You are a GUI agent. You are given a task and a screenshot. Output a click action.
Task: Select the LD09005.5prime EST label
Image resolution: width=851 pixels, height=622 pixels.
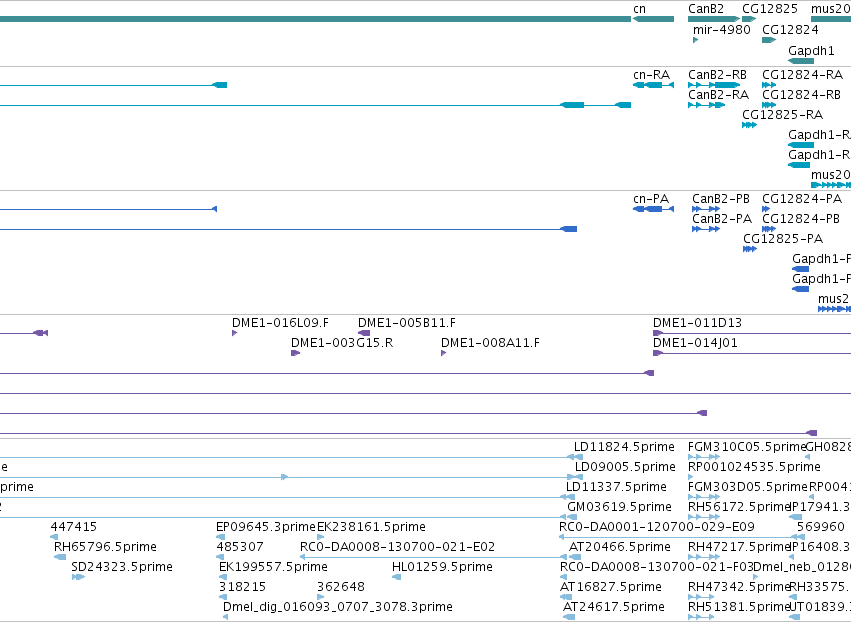pyautogui.click(x=625, y=467)
